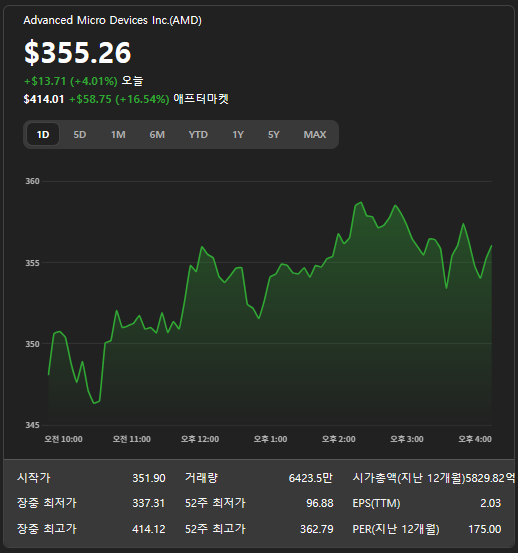This screenshot has height=553, width=518.
Task: Click the 애프터마켓 label
Action: click(201, 99)
